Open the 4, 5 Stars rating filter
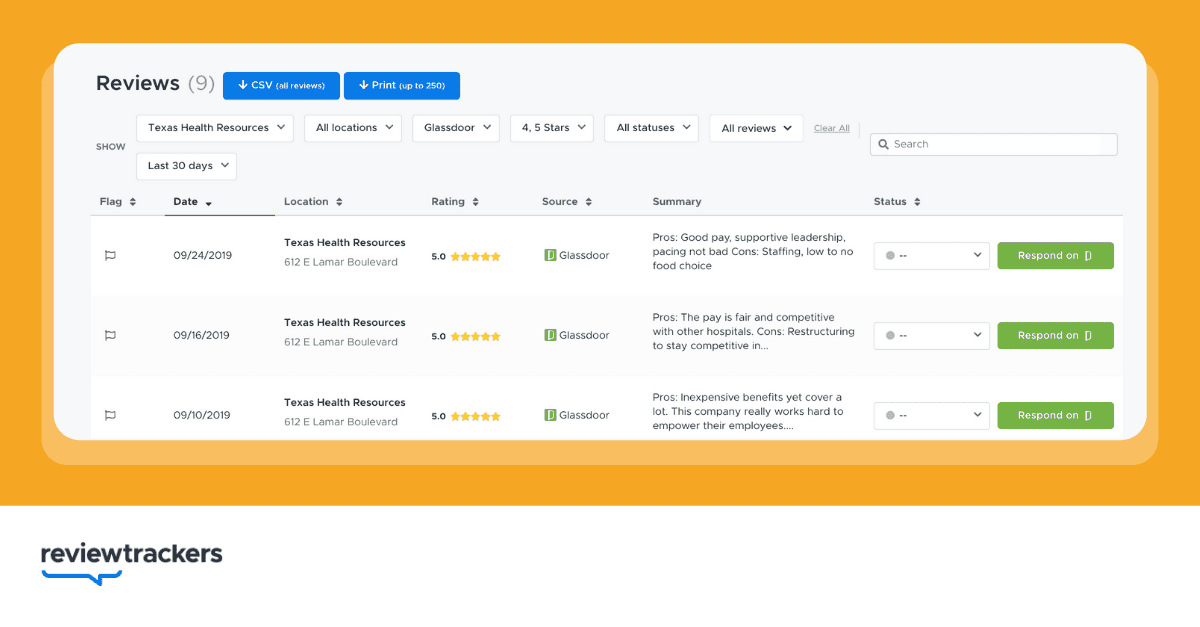Viewport: 1200px width, 627px height. tap(551, 128)
